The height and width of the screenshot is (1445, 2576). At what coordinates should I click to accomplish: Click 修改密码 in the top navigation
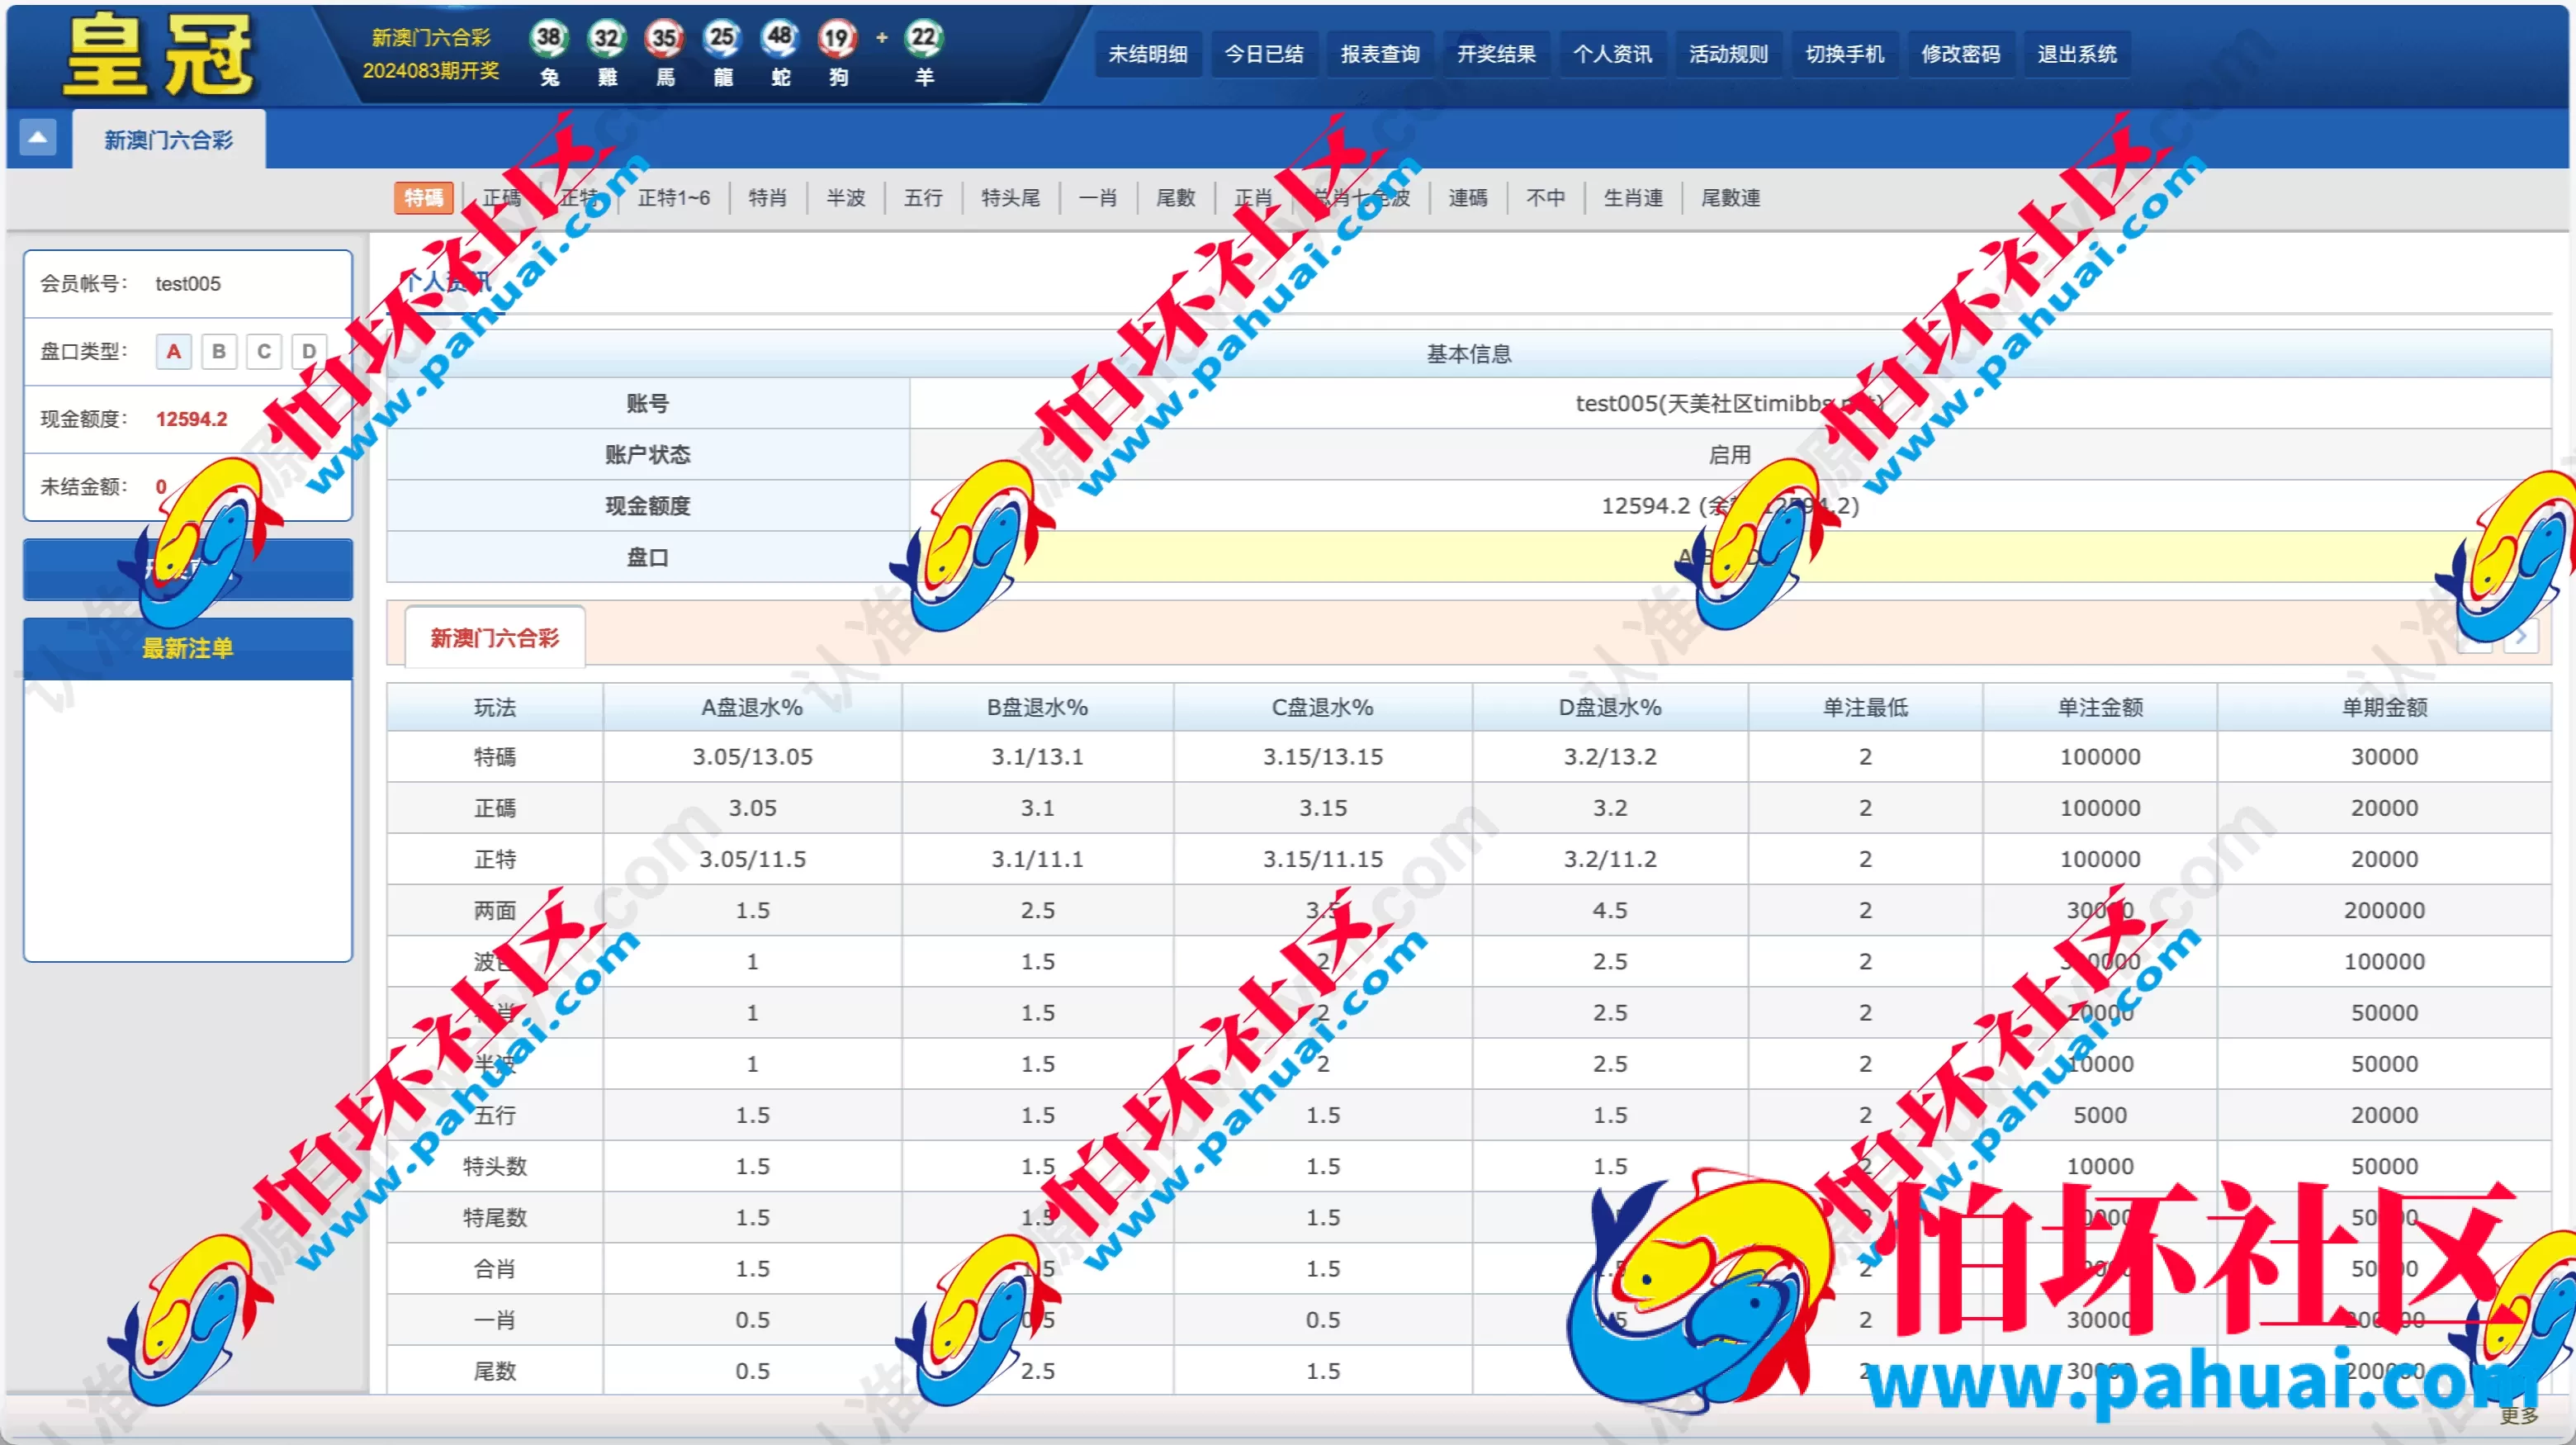click(x=1960, y=54)
